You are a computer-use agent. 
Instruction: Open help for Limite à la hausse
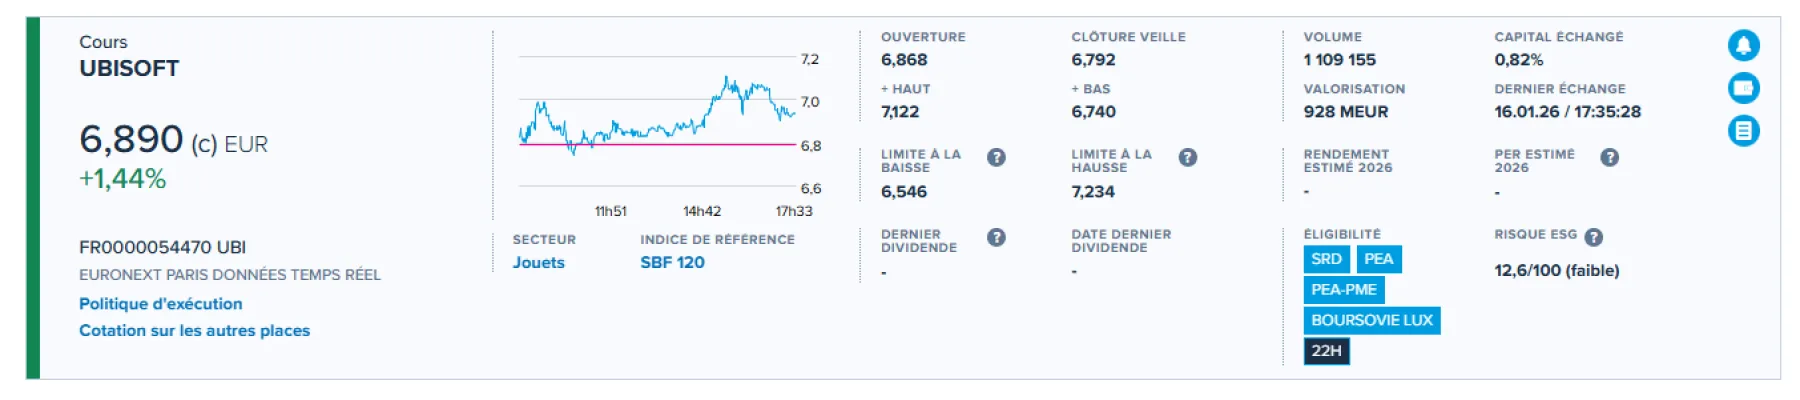coord(1187,157)
